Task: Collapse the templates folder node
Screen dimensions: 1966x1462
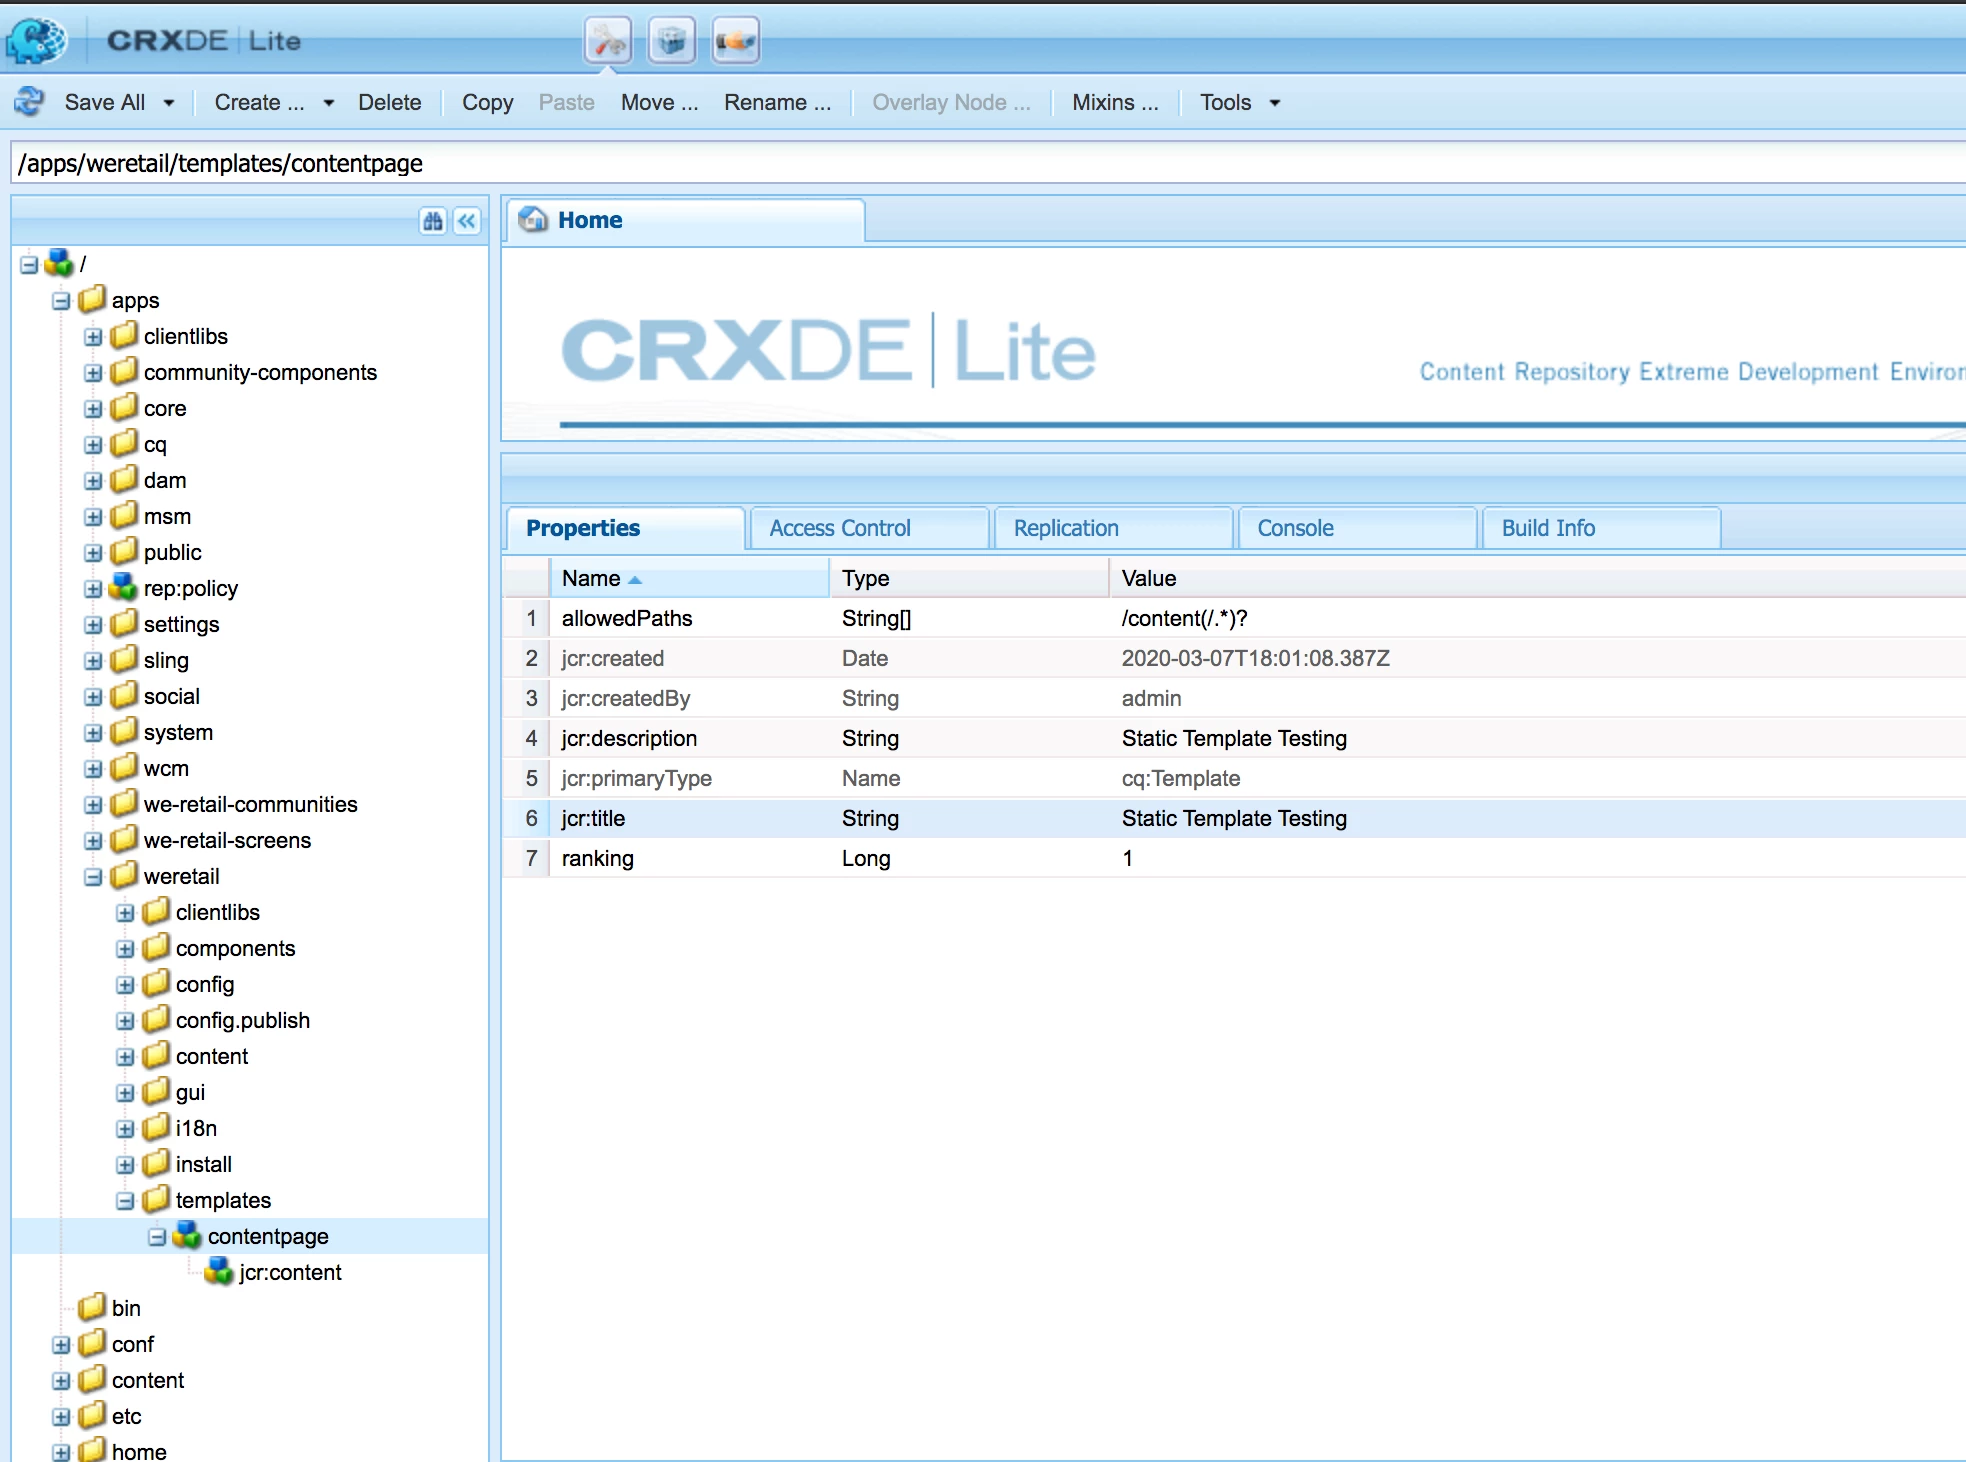Action: click(x=125, y=1201)
